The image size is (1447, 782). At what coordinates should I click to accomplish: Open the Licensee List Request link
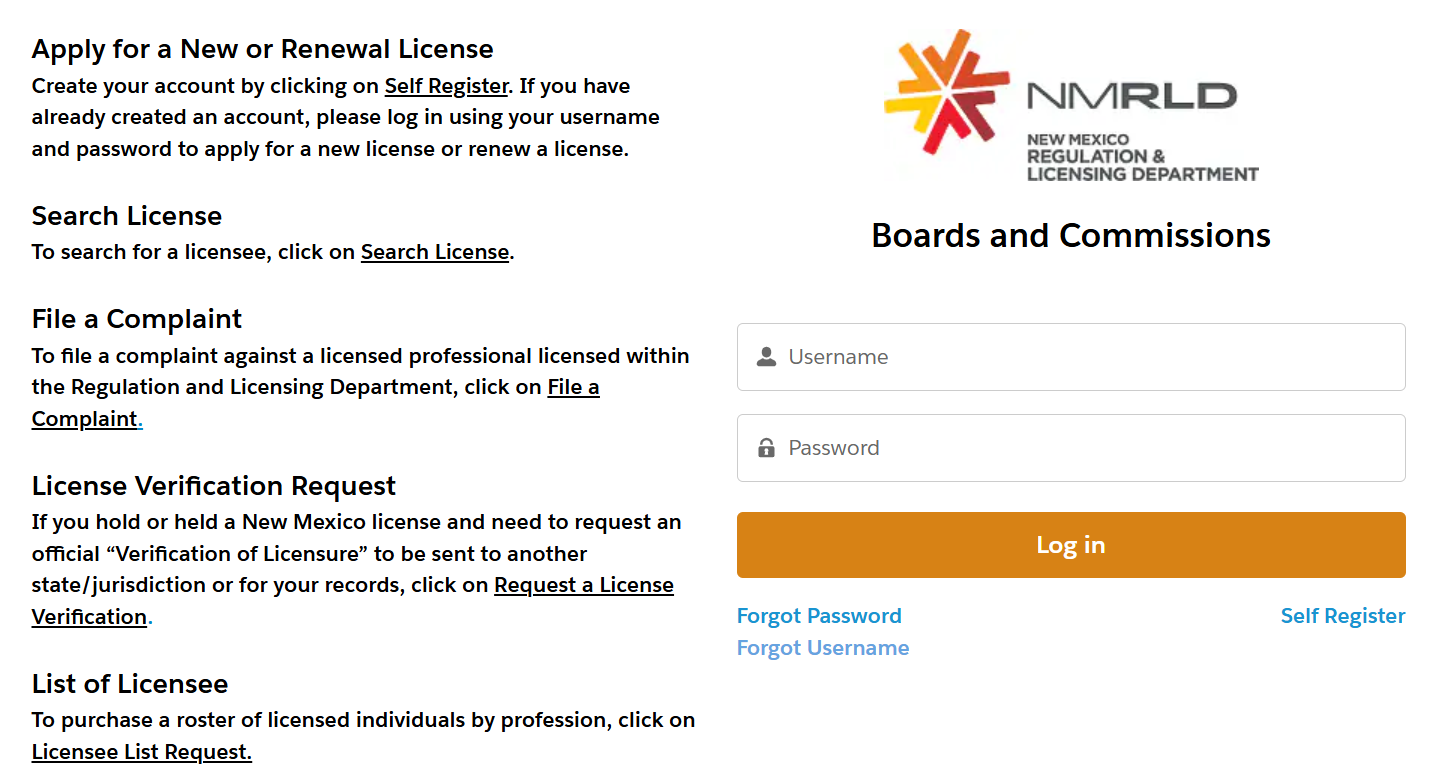141,752
